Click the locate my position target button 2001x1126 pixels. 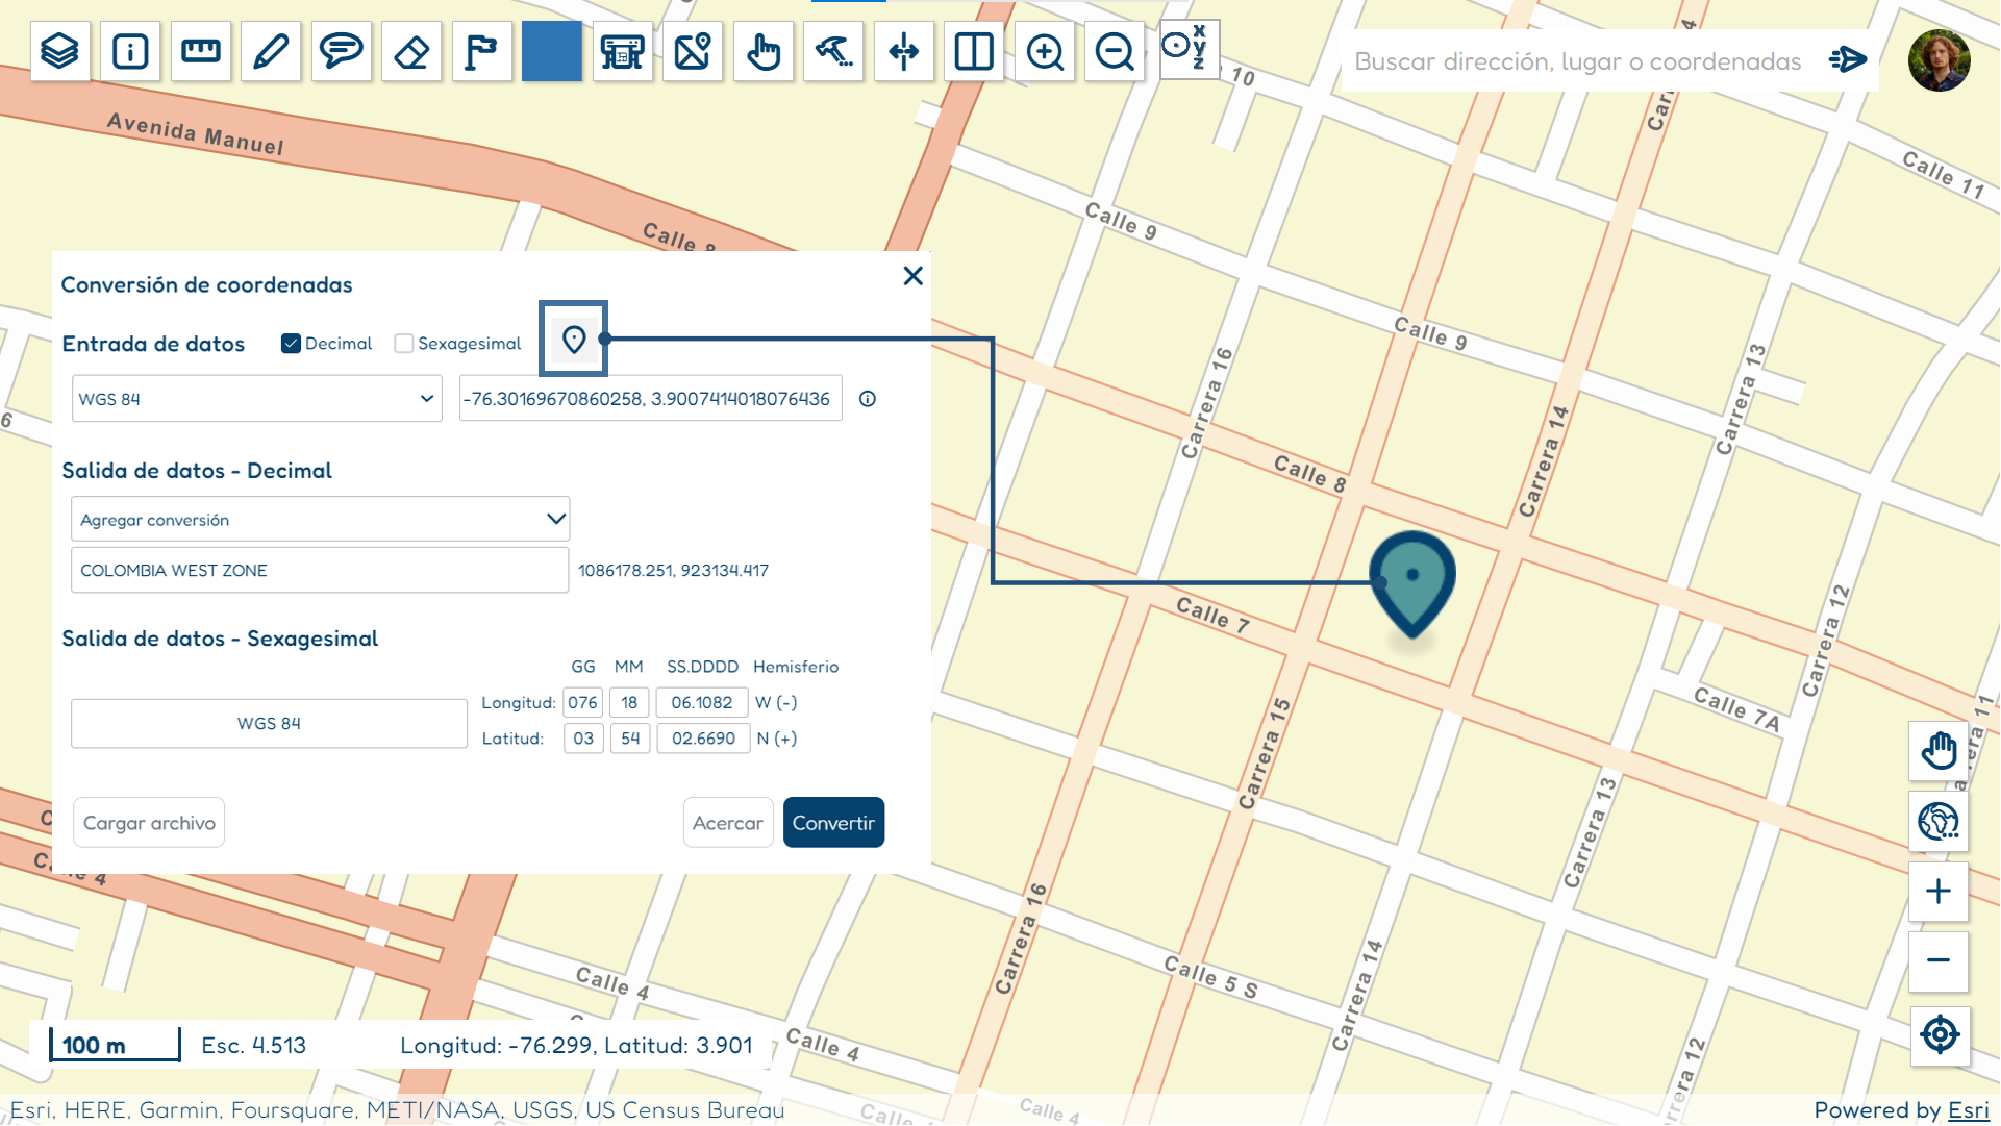click(x=1940, y=1035)
